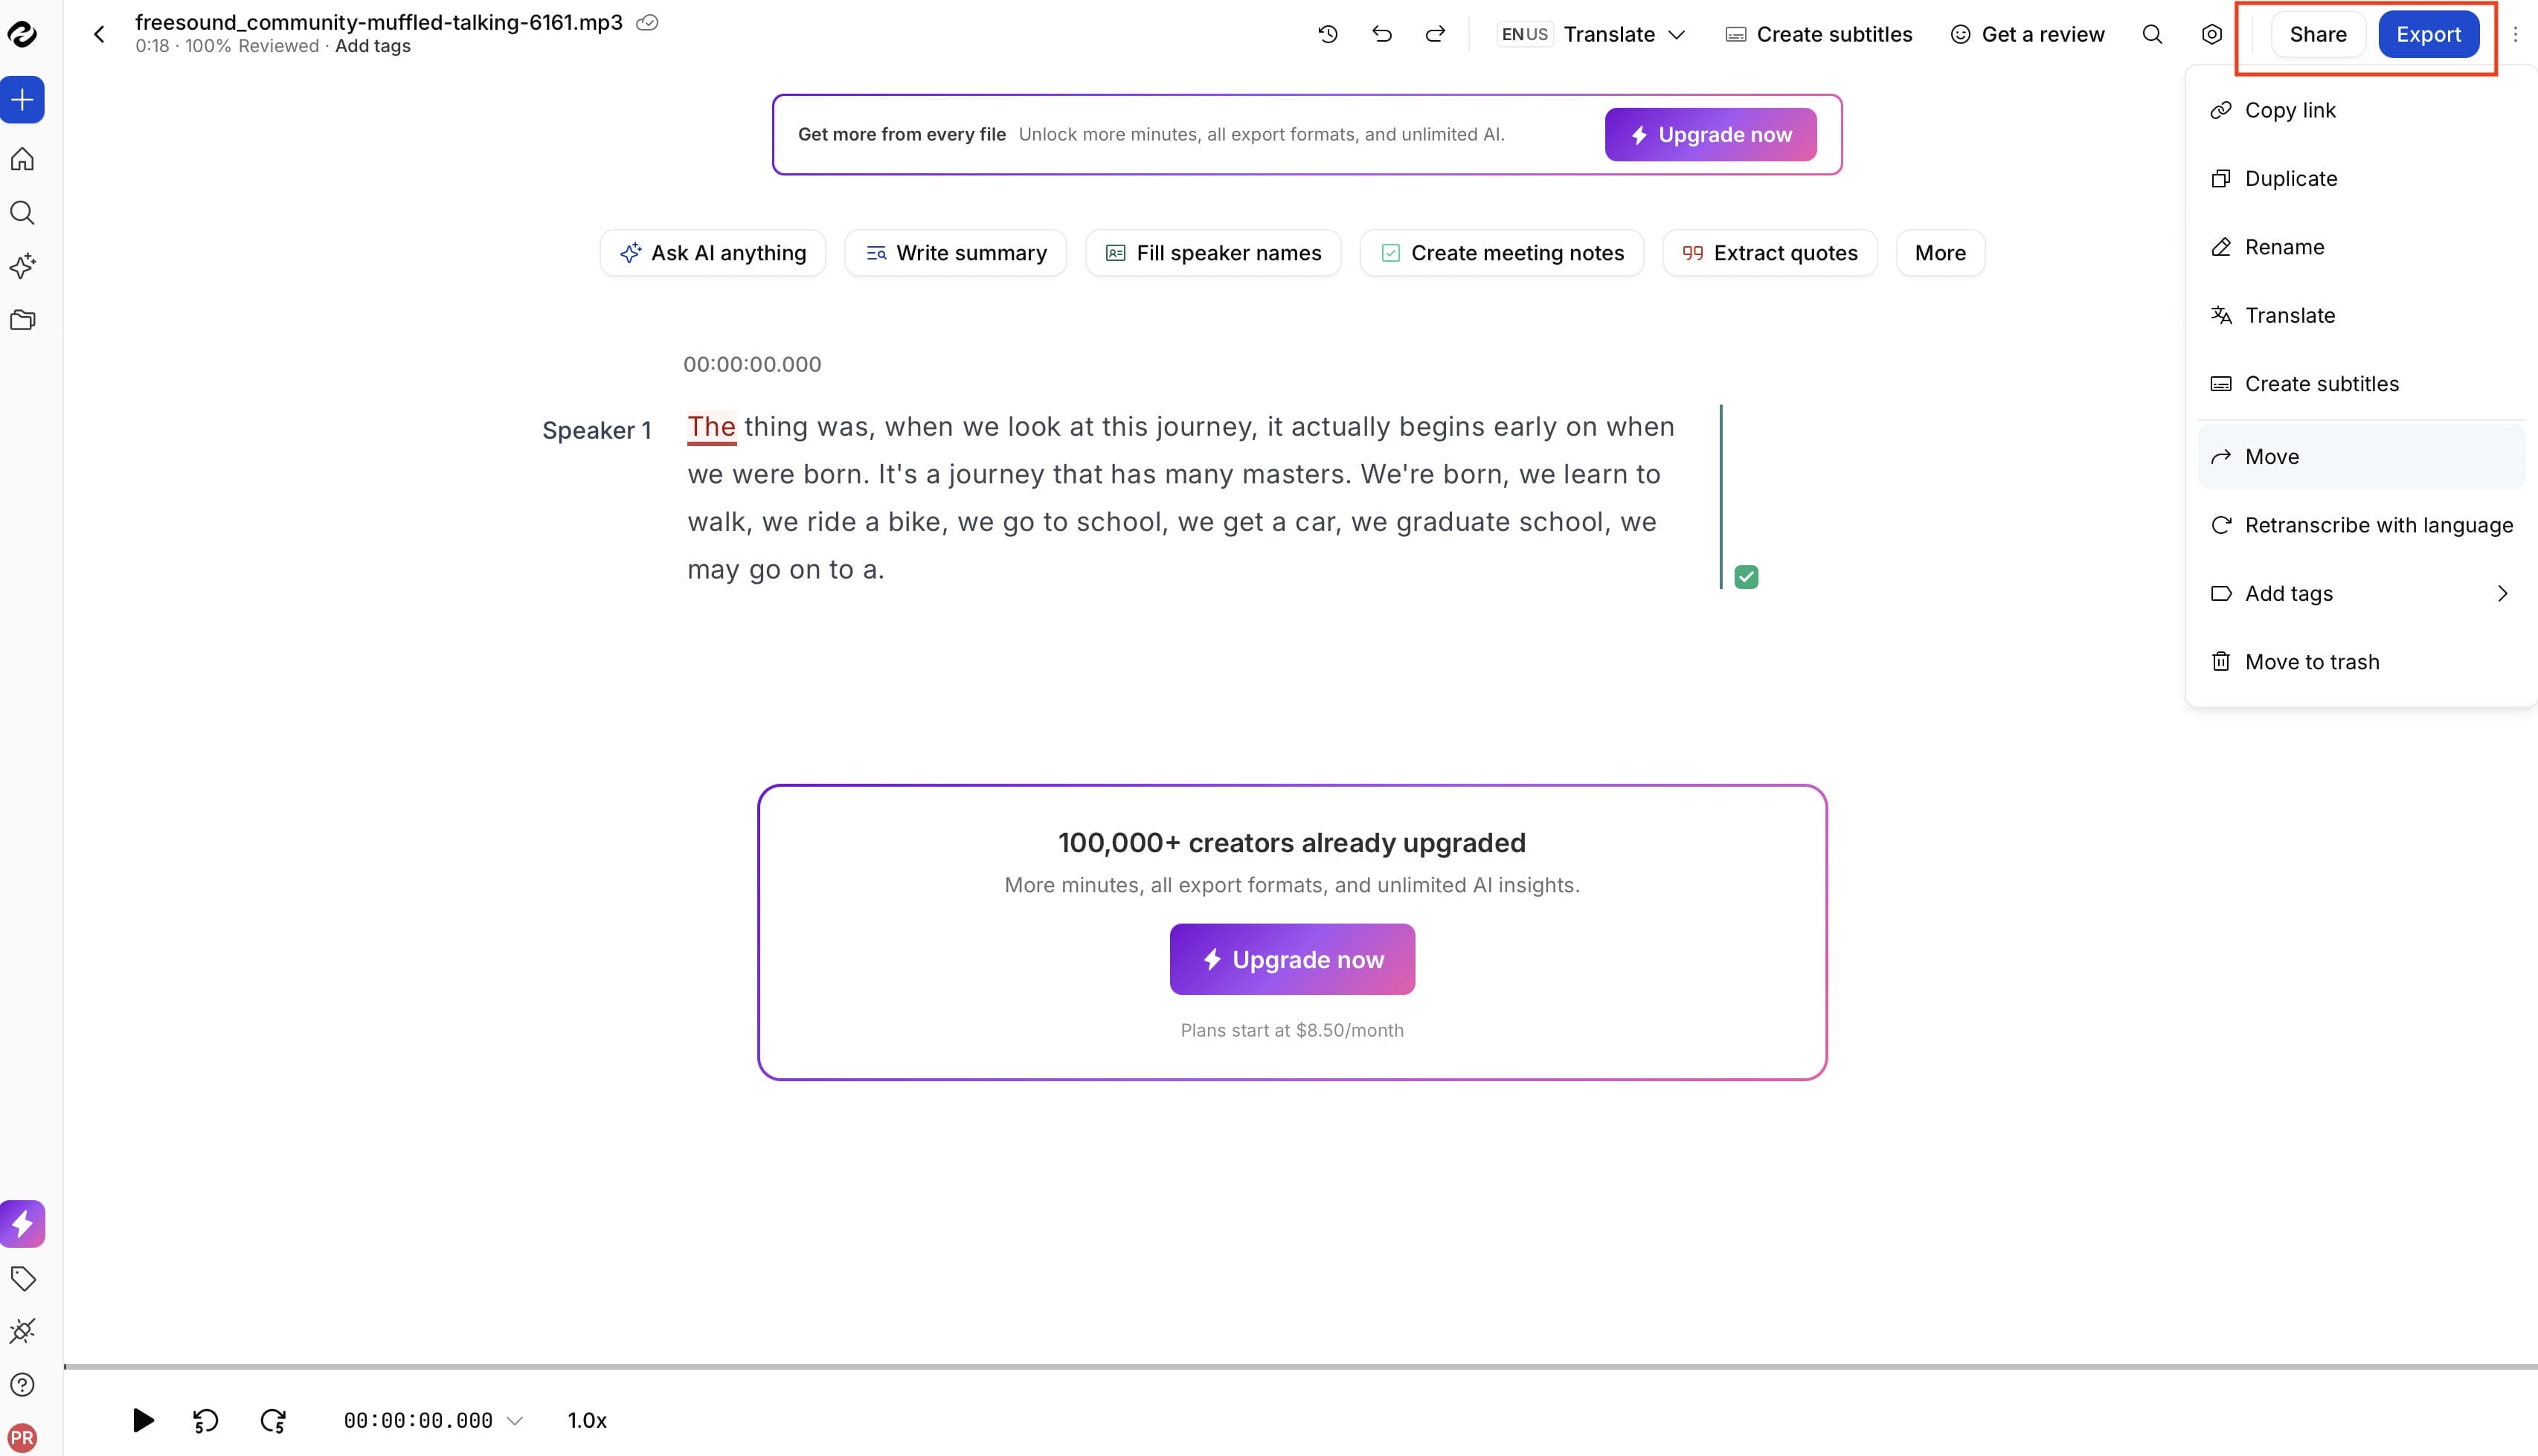Viewport: 2538px width, 1456px height.
Task: Click the Add tags link under filename
Action: pos(373,46)
